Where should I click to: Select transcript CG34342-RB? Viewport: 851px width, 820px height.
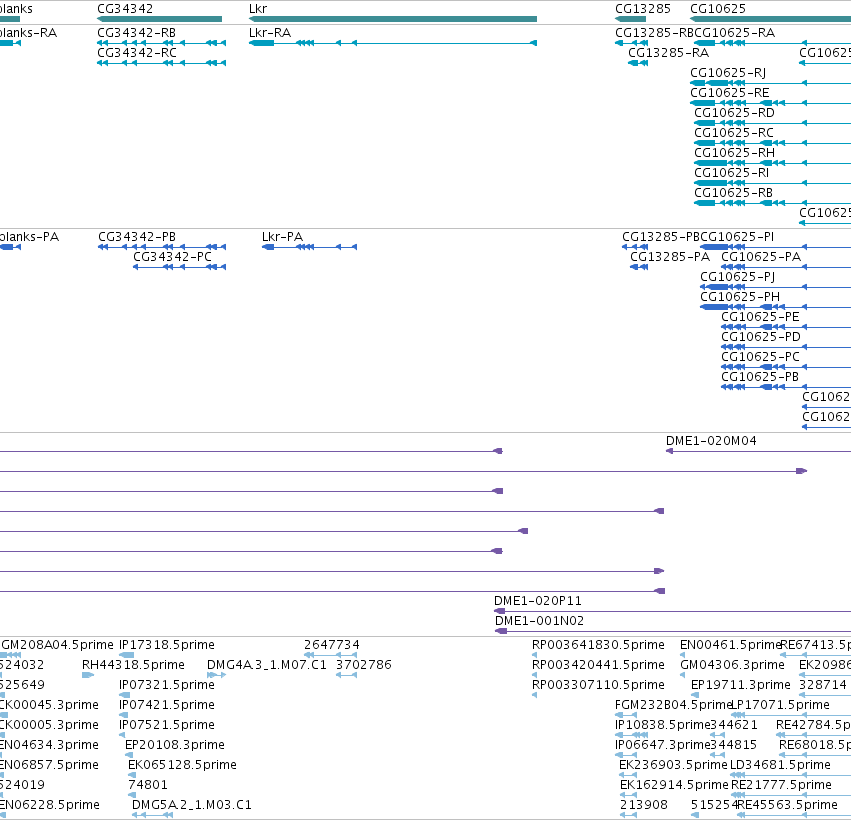136,33
